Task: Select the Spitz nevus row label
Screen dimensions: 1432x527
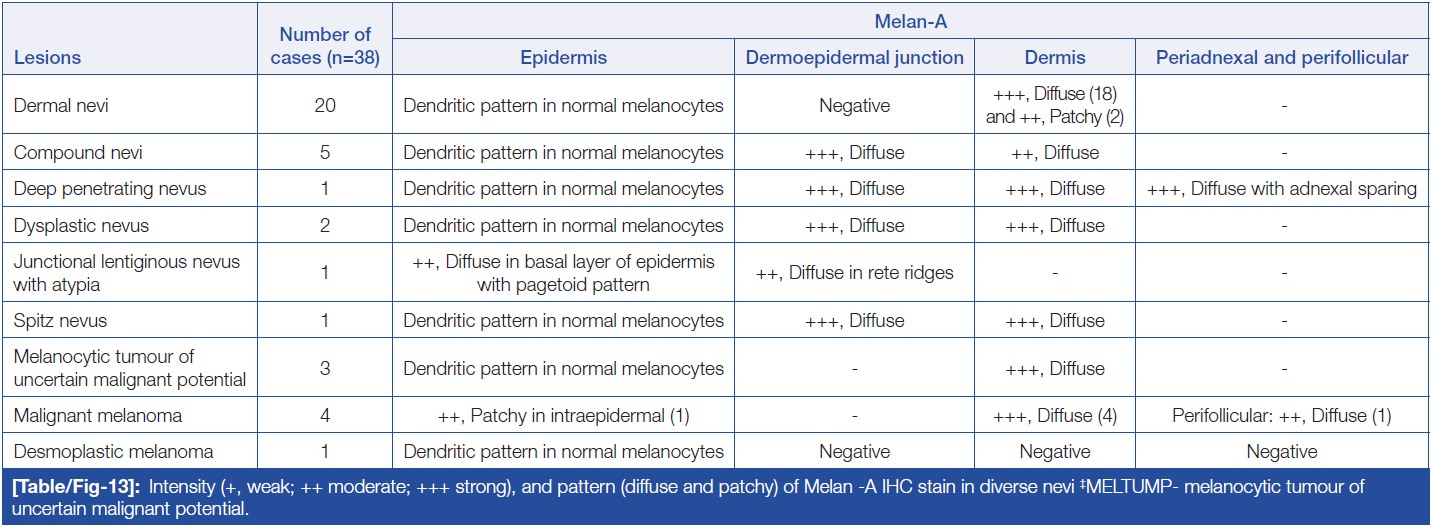Action: [60, 320]
